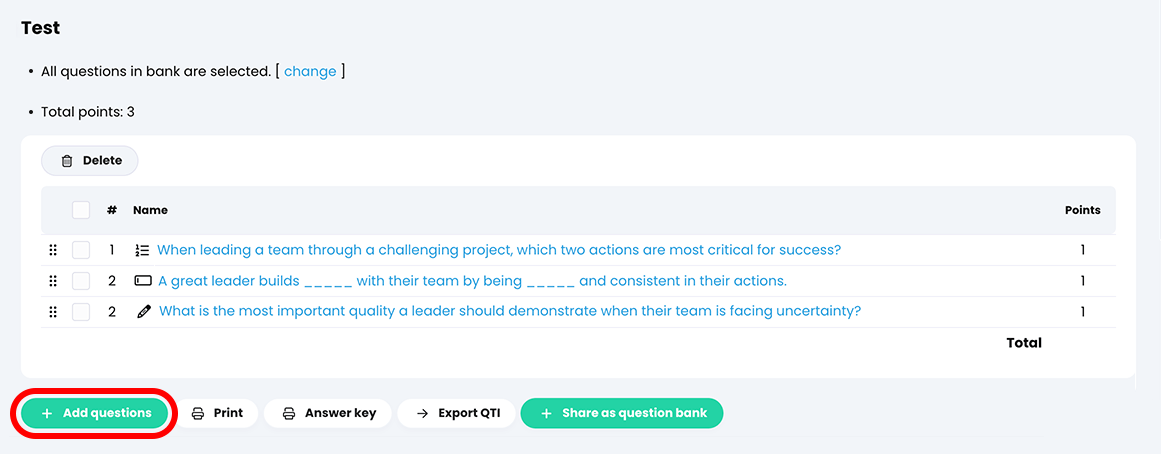Click the trash icon on the Delete button
Image resolution: width=1161 pixels, height=454 pixels.
[67, 161]
